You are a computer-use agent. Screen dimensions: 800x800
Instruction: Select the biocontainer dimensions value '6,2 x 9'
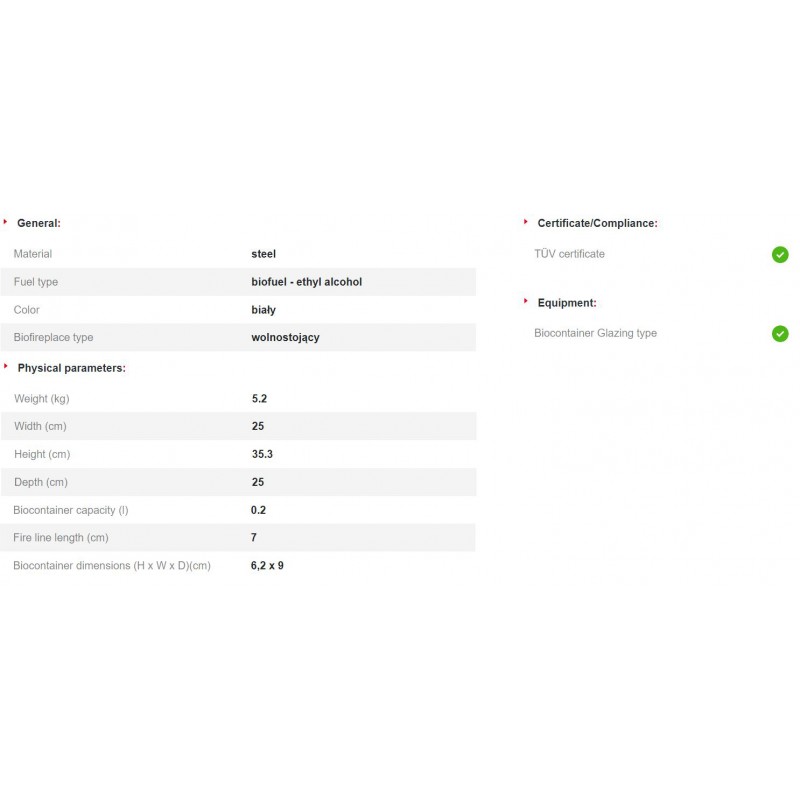coord(267,566)
